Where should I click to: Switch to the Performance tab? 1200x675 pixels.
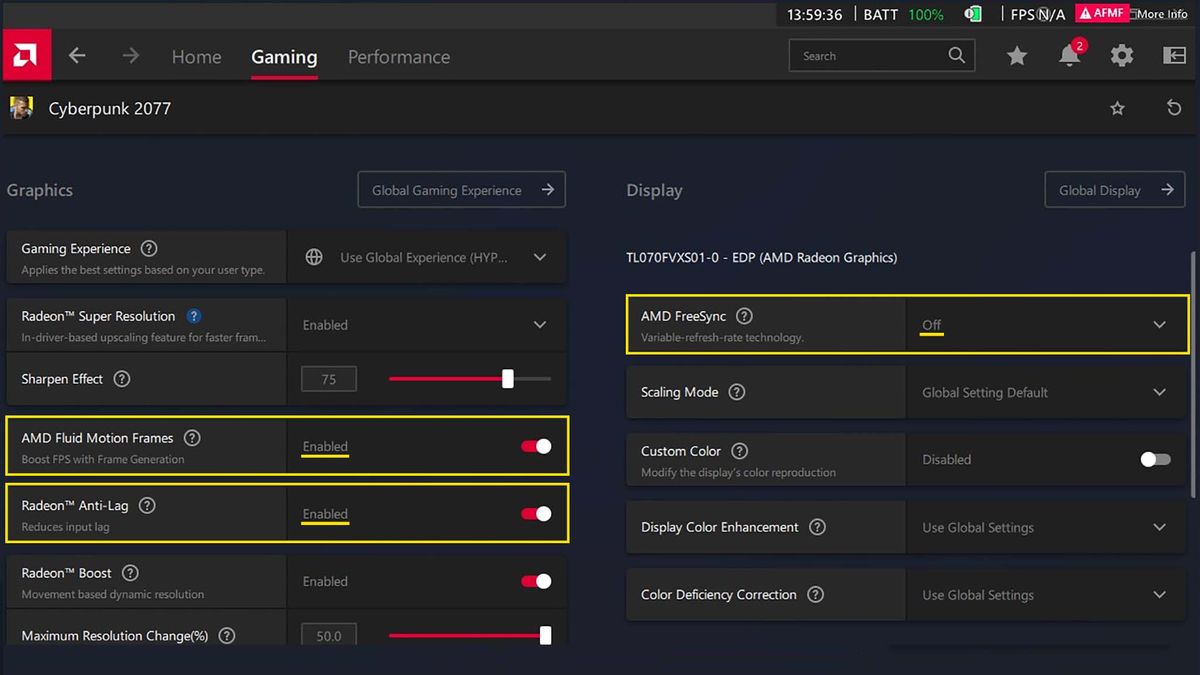tap(398, 57)
